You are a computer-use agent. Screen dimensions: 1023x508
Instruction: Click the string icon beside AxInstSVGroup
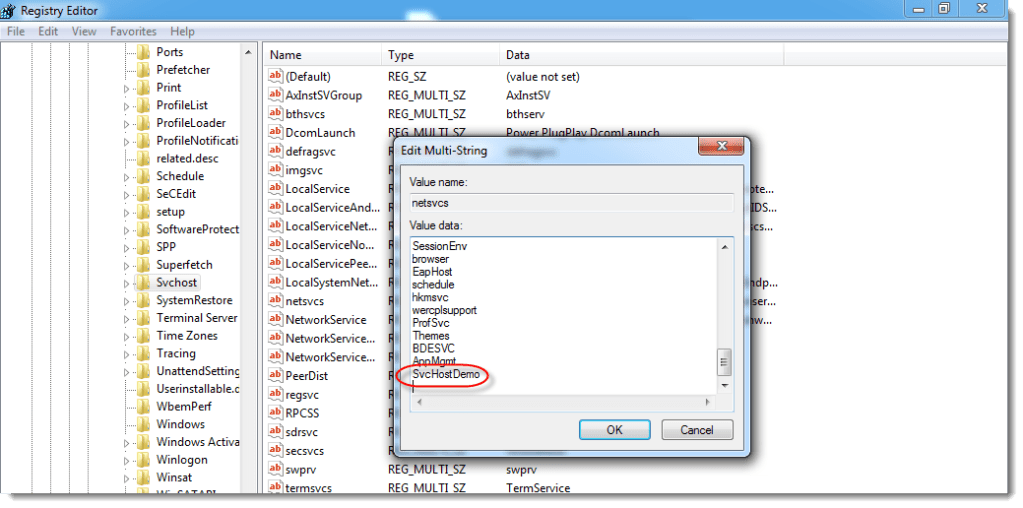pos(276,95)
